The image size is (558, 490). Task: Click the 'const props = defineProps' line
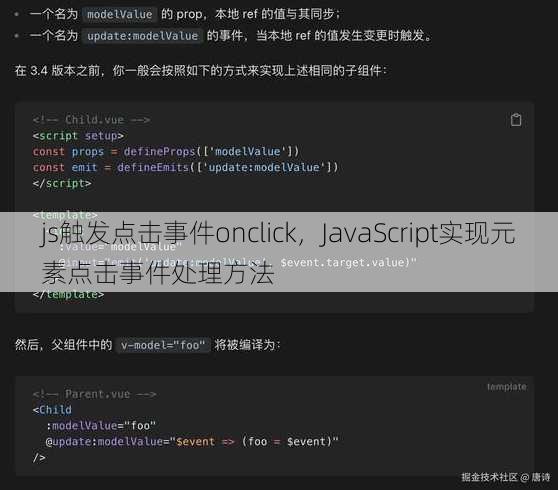coord(166,152)
